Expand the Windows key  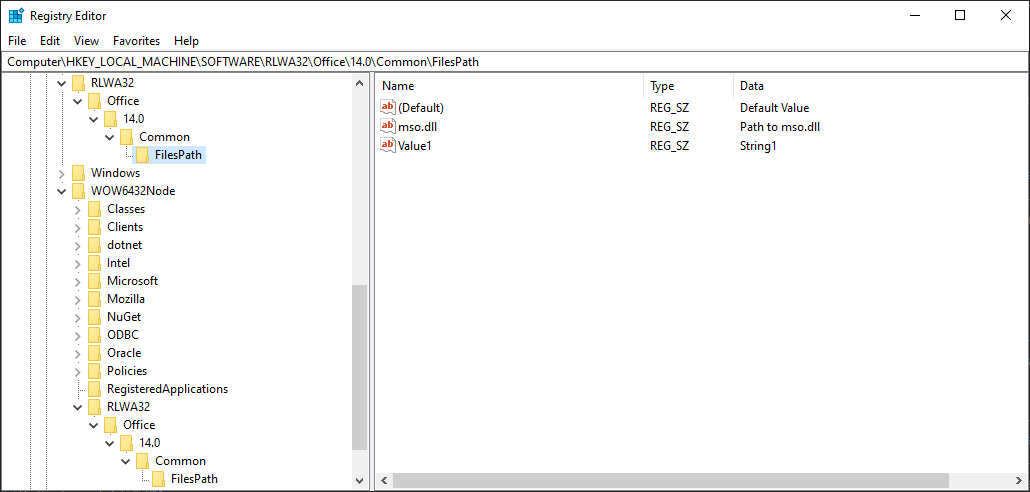[x=62, y=173]
